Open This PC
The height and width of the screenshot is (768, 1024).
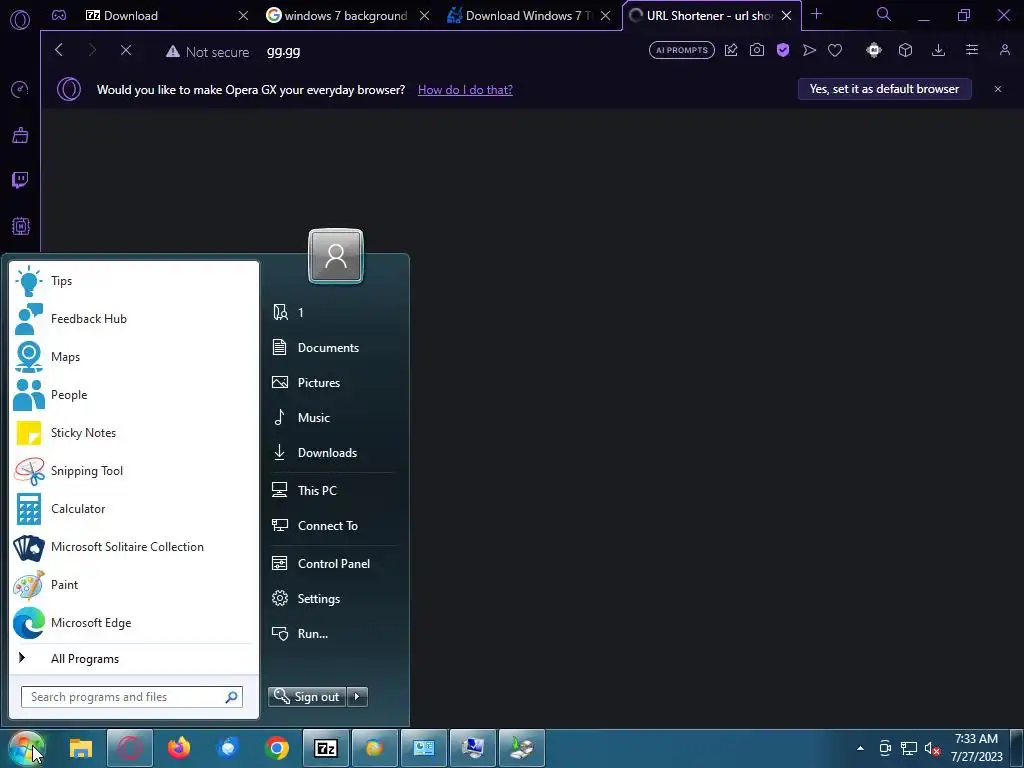[334, 490]
